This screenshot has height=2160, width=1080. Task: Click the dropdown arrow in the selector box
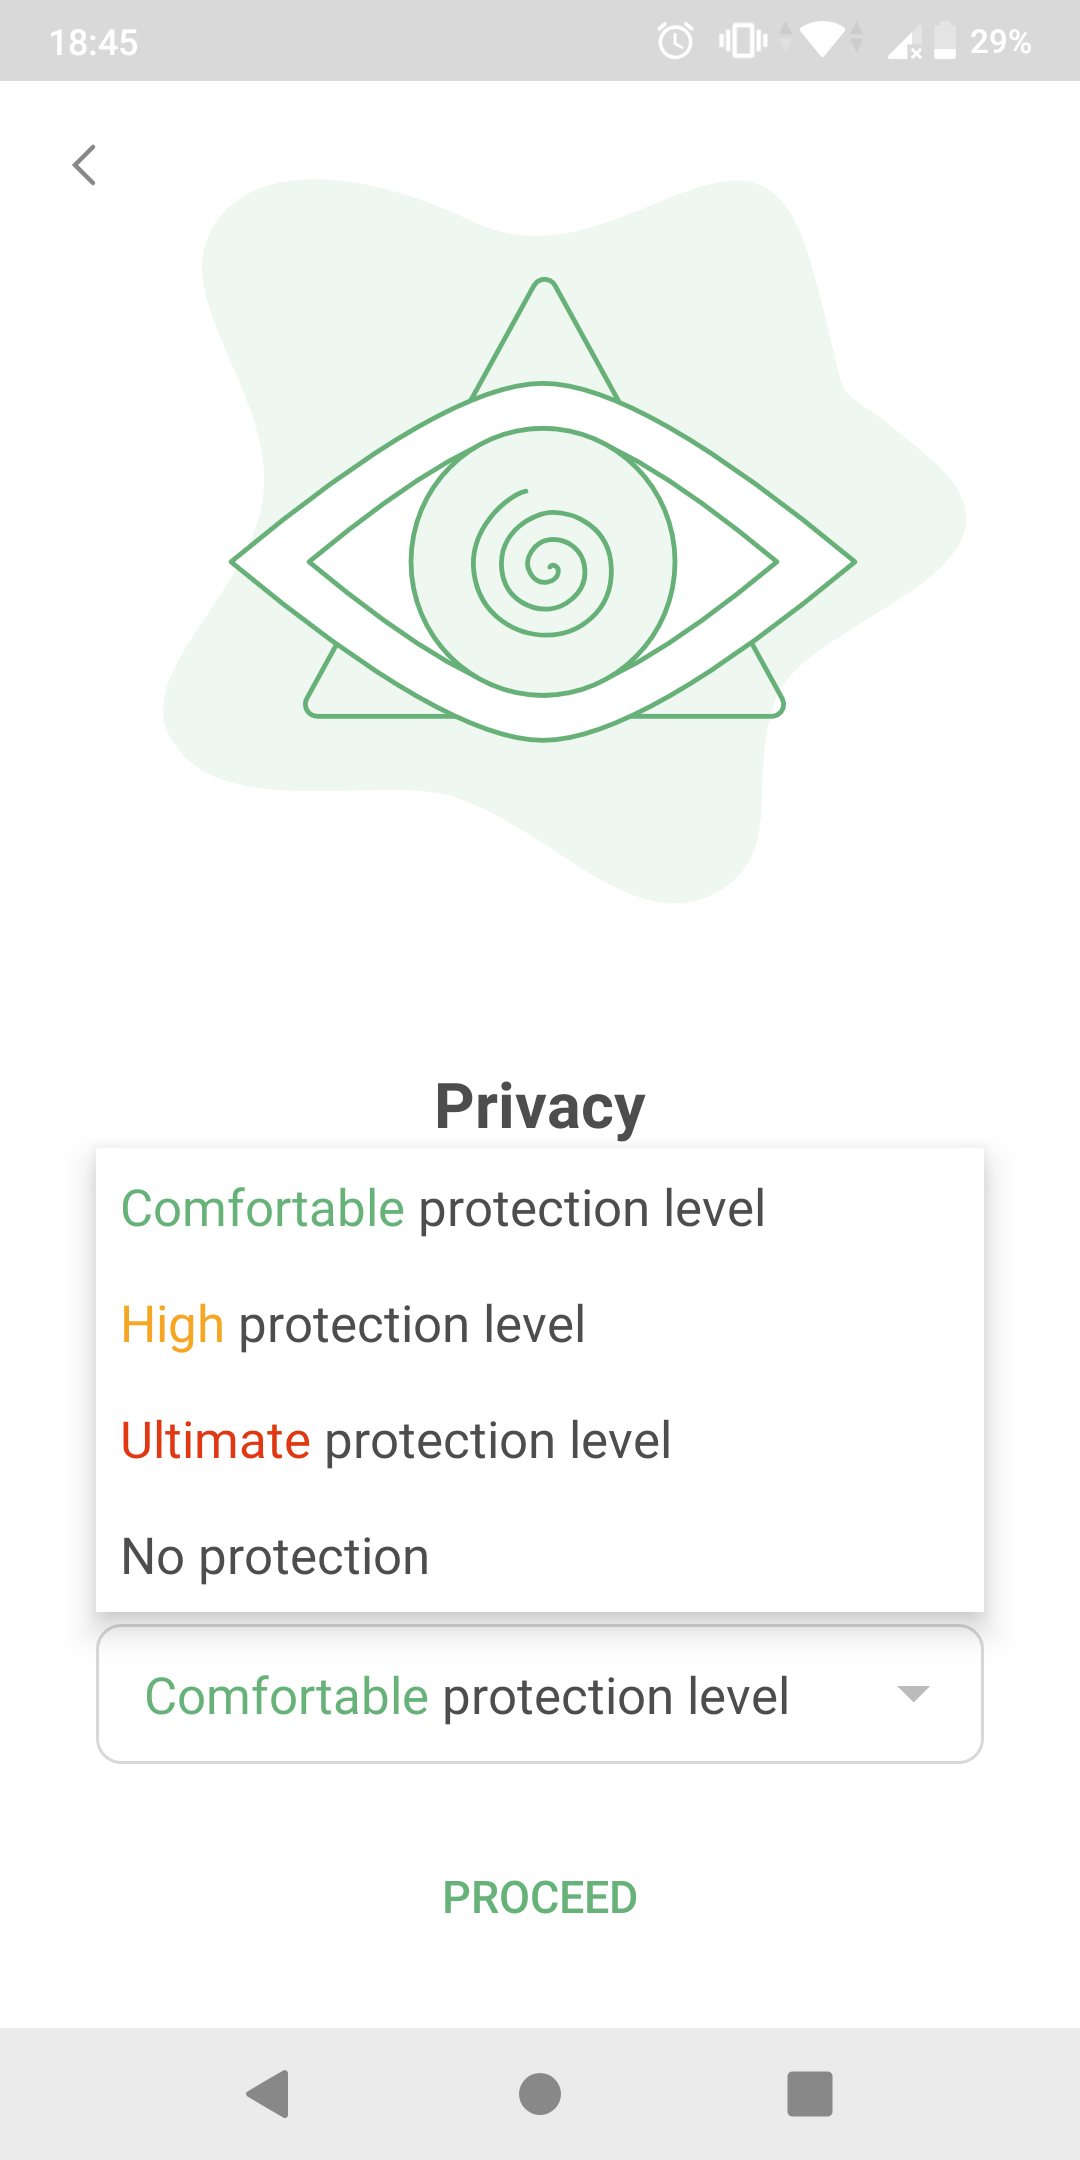coord(914,1694)
